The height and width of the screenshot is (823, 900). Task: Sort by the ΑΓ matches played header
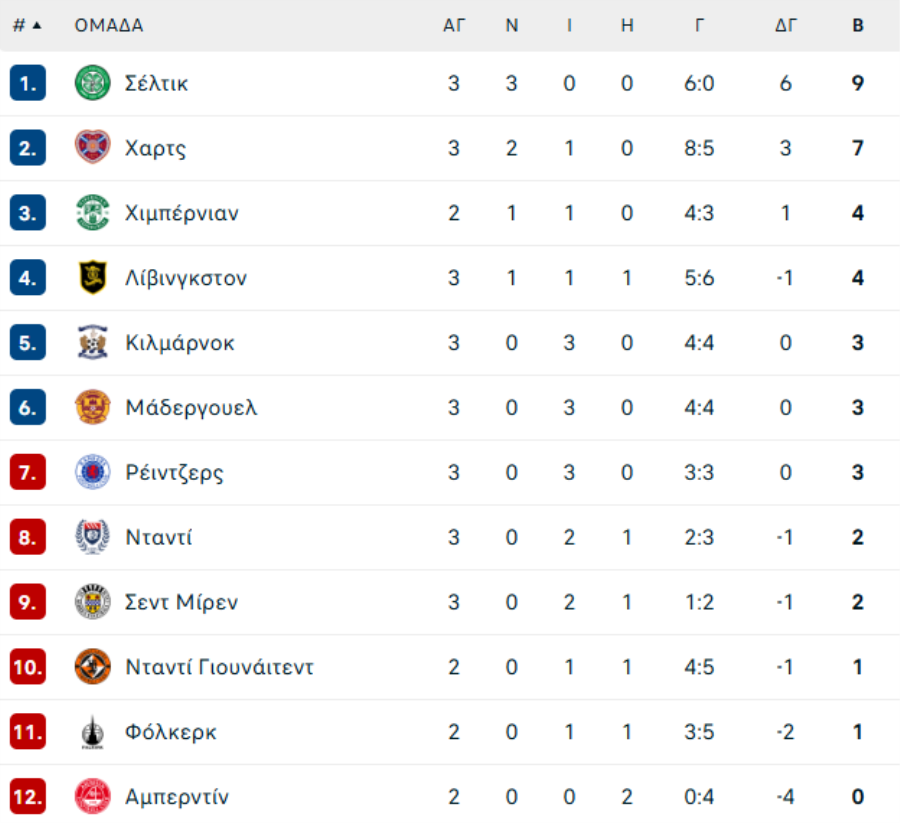pos(453,25)
